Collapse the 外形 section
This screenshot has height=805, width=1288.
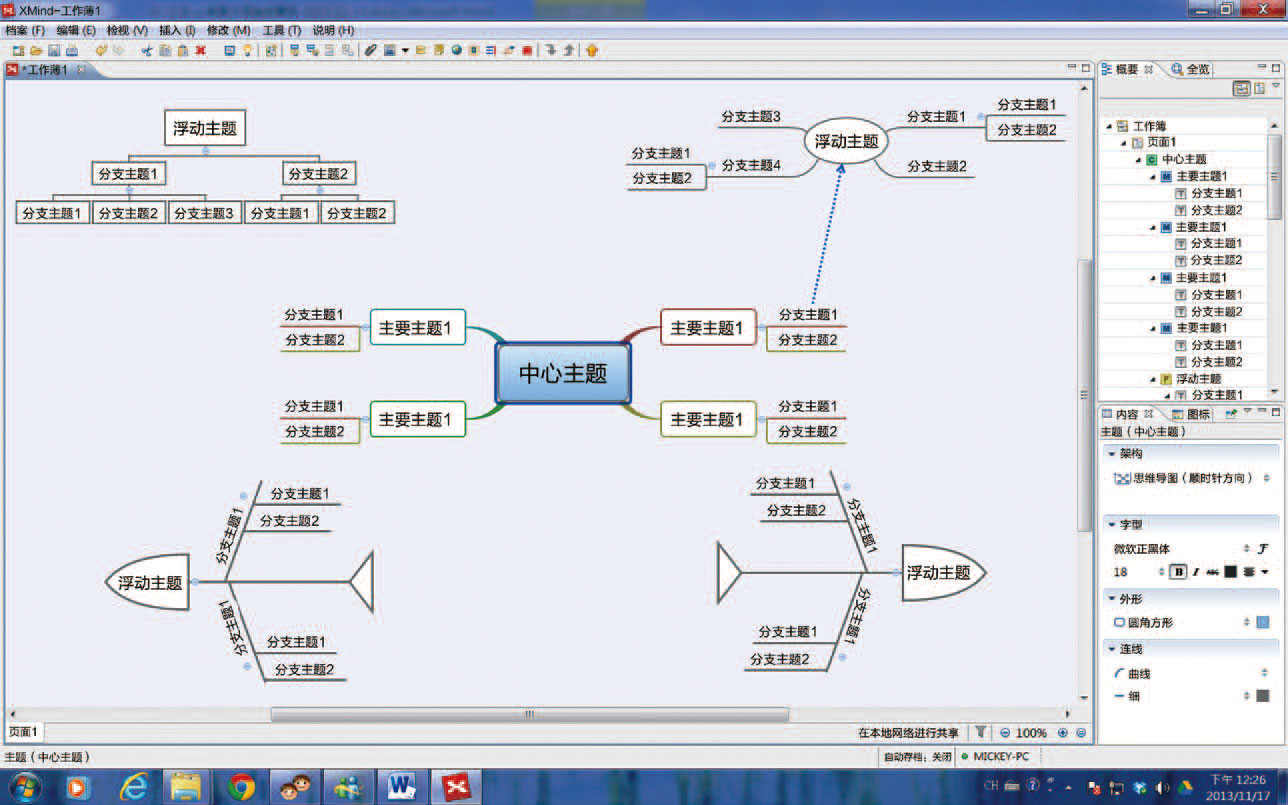pyautogui.click(x=1111, y=598)
